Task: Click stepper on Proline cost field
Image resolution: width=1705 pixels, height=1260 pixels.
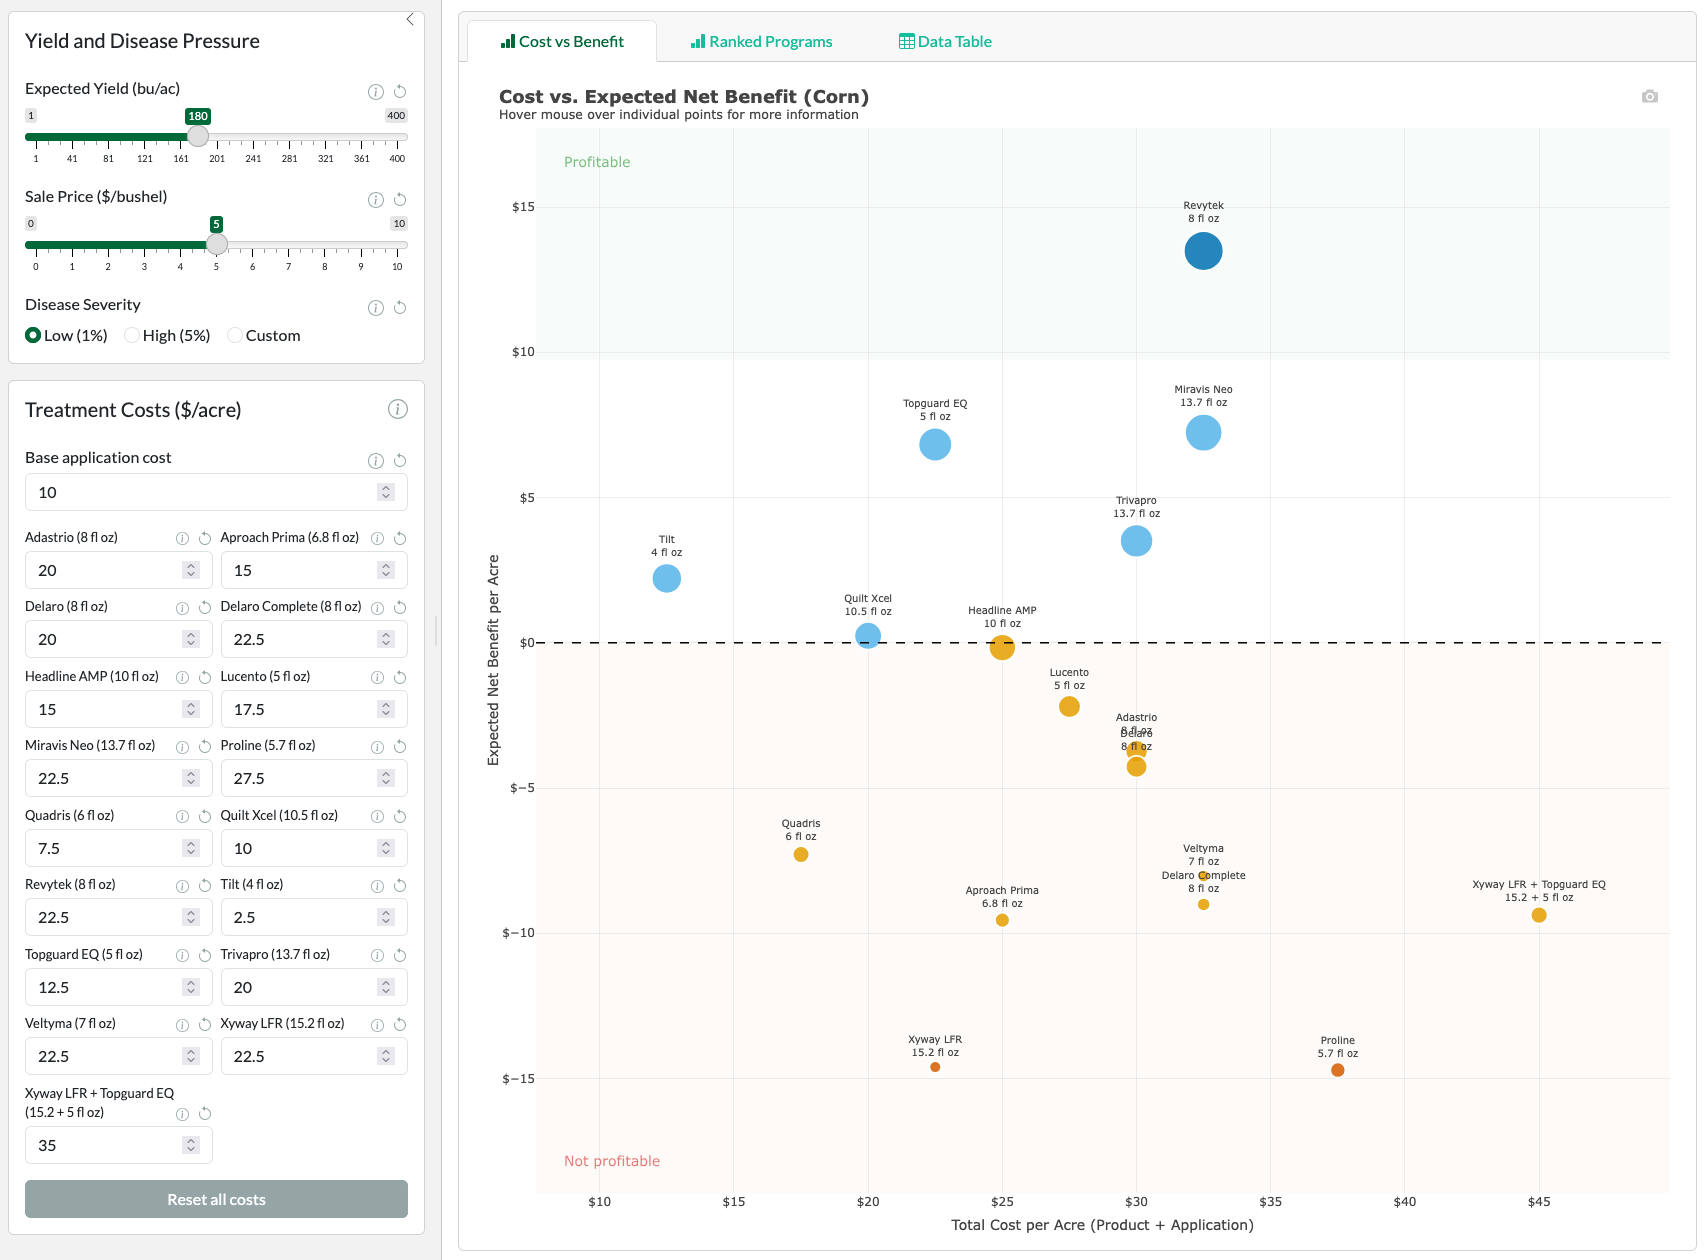Action: 386,779
